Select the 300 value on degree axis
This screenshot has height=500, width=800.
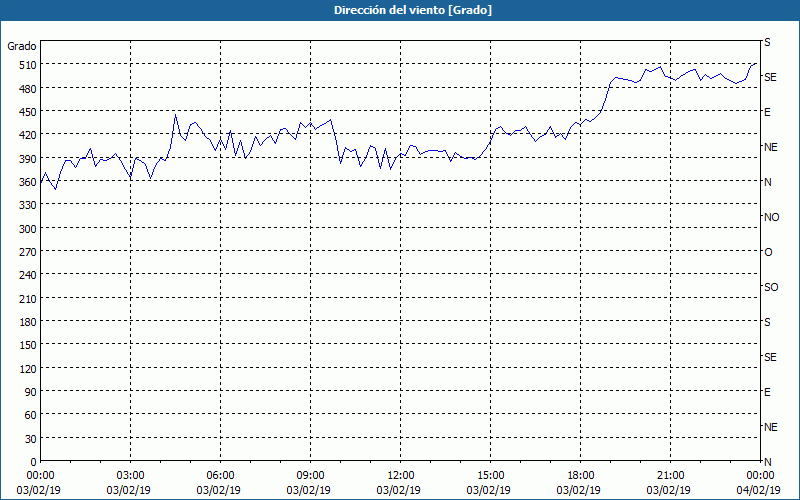(29, 229)
